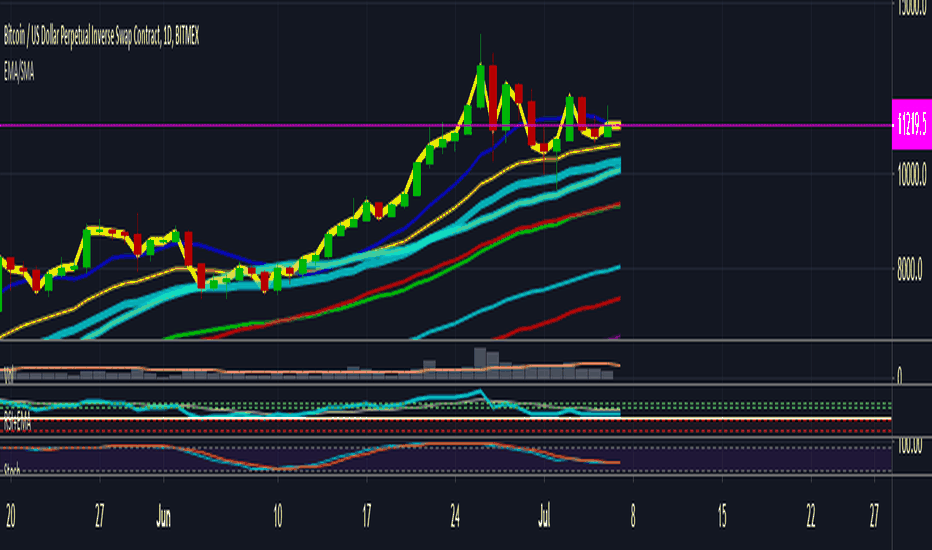Select the EMA/SMA indicator label
The height and width of the screenshot is (550, 932).
tap(19, 73)
